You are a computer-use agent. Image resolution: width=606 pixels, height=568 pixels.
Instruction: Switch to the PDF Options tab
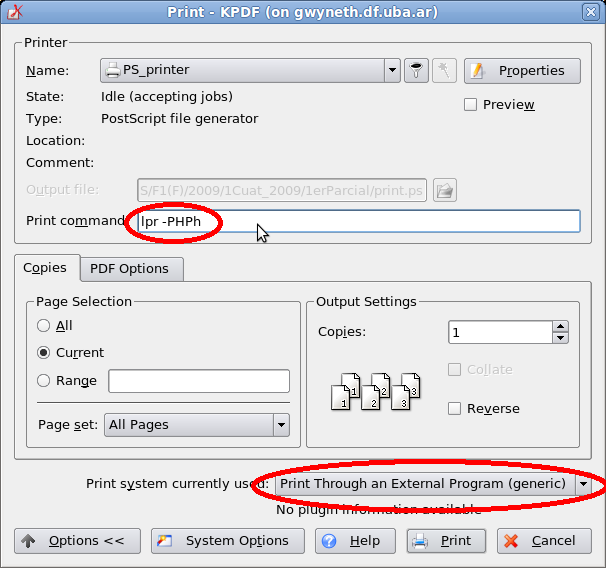coord(132,269)
